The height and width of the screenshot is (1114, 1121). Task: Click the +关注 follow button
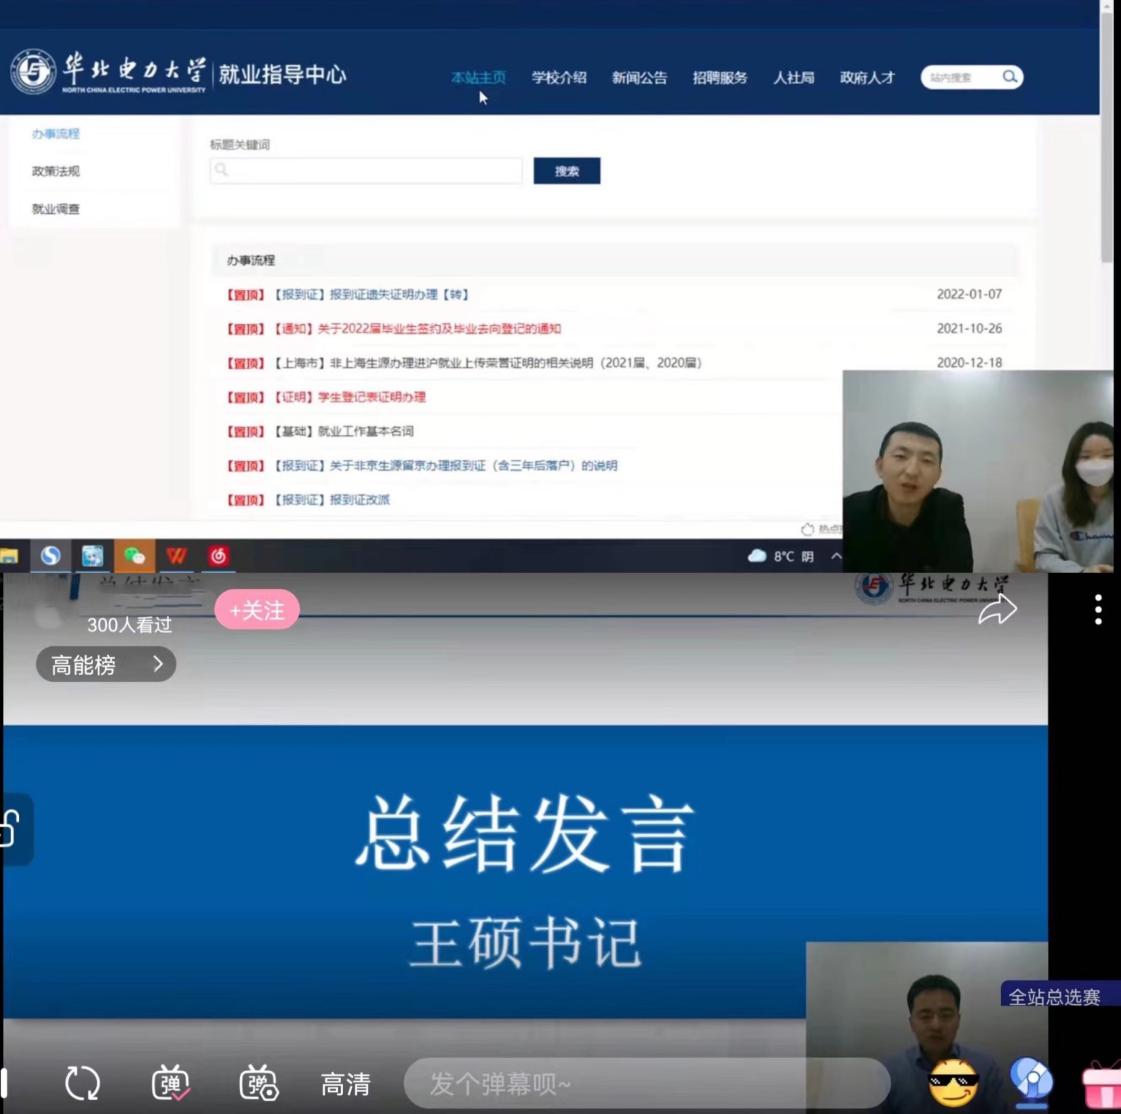[257, 610]
